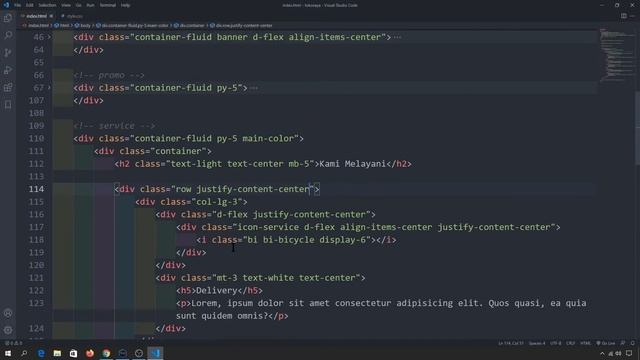Click the active VS Code taskbar icon
This screenshot has height=360, width=640.
coord(155,353)
